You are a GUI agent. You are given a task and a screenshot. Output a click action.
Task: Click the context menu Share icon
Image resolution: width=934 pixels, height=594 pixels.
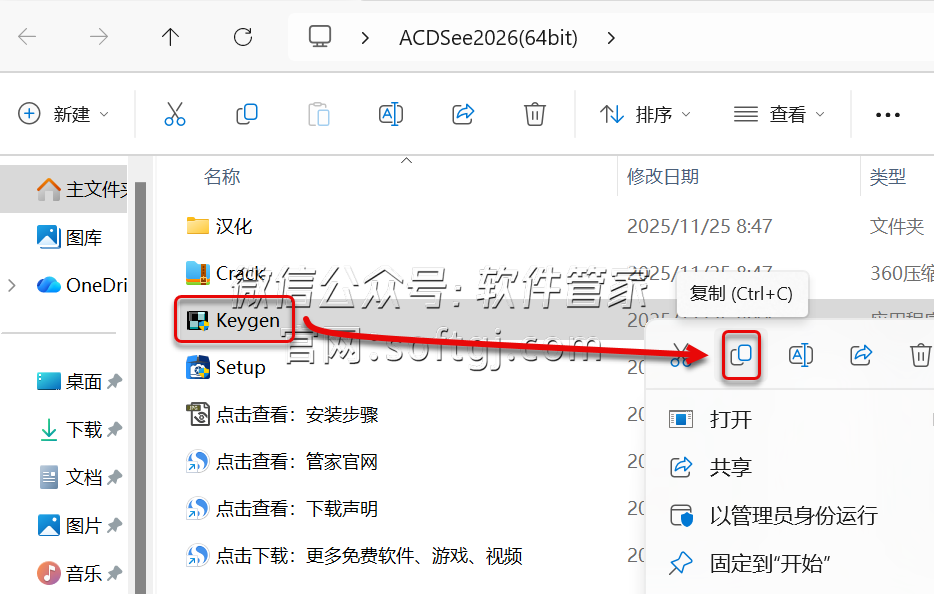coord(861,355)
